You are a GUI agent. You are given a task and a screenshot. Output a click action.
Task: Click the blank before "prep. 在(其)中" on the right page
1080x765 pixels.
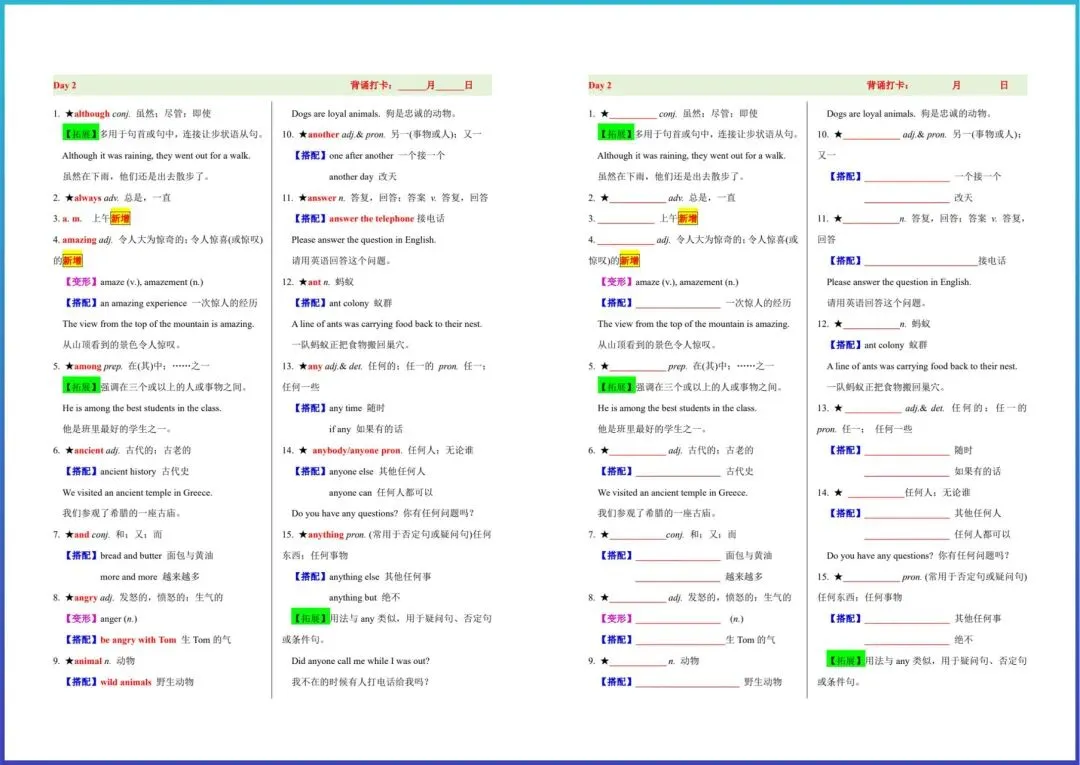pos(638,368)
